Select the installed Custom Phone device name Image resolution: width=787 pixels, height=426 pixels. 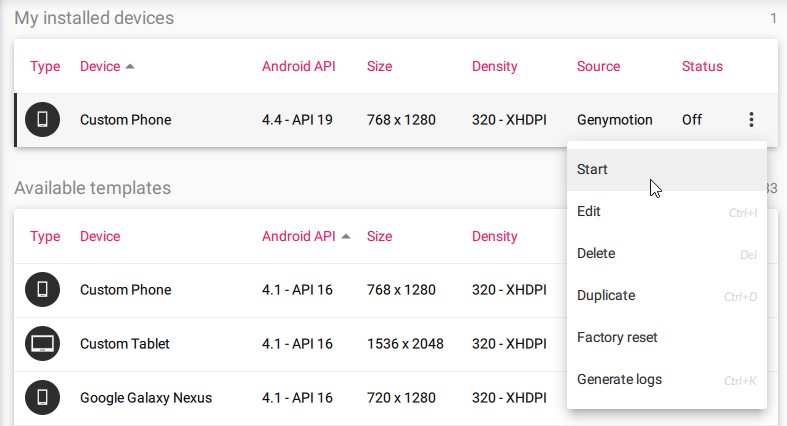[x=125, y=120]
